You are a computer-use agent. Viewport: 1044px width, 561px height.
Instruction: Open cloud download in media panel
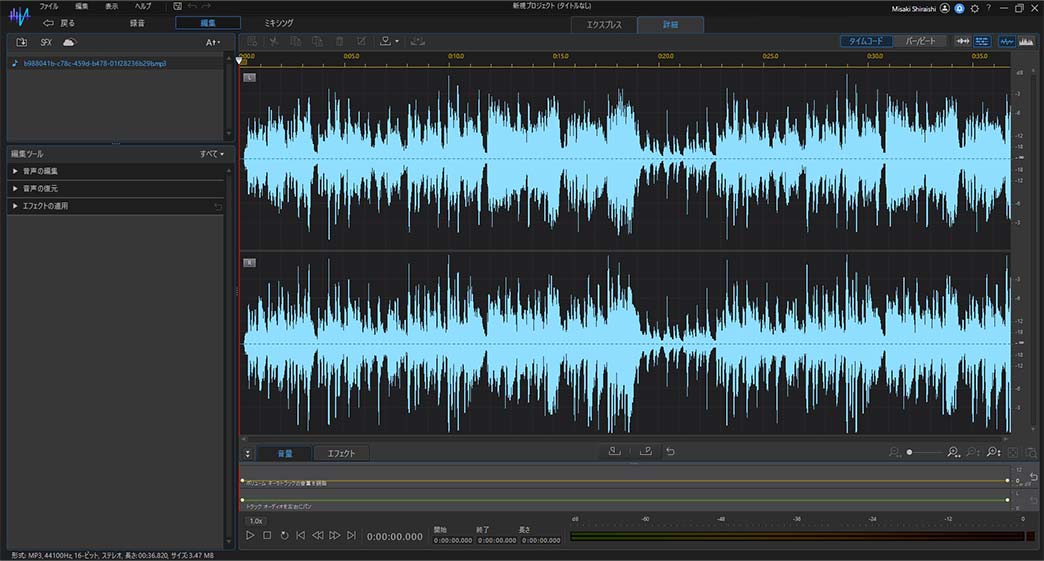69,42
